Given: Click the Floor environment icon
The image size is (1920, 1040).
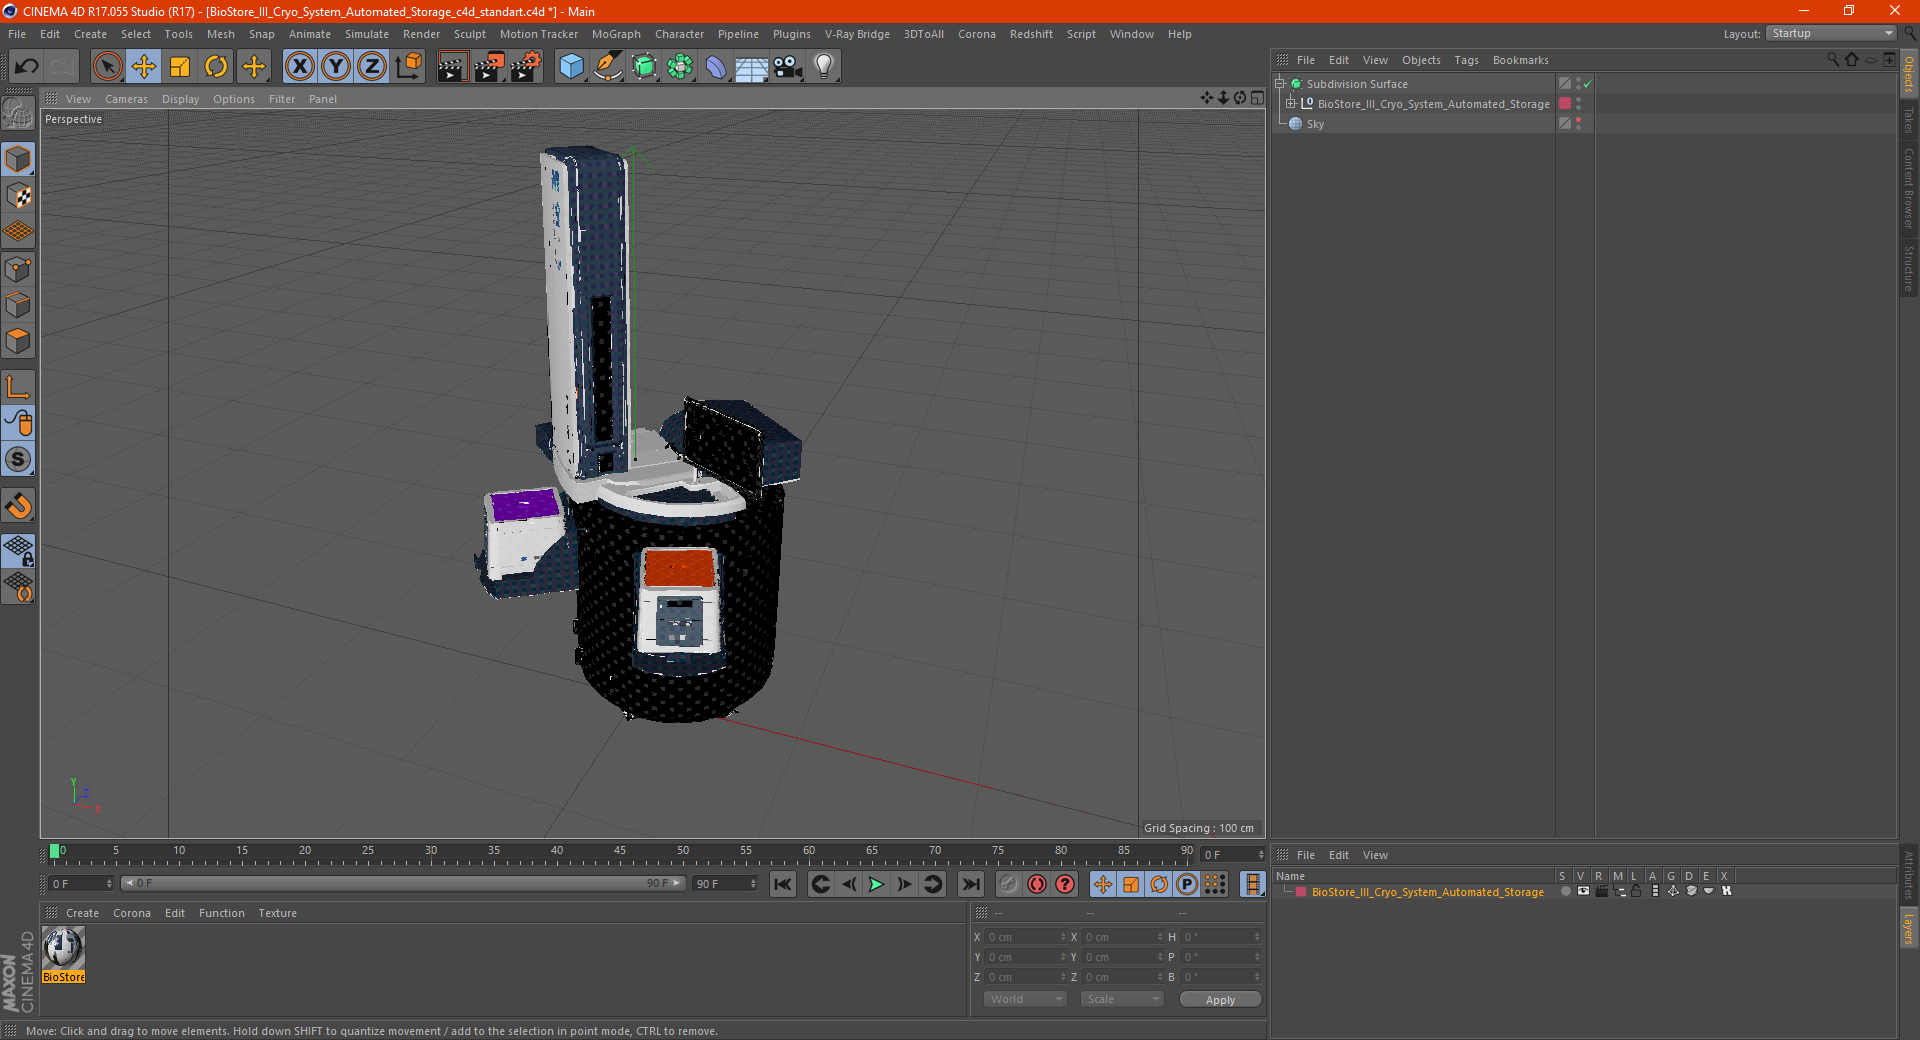Looking at the screenshot, I should (752, 67).
